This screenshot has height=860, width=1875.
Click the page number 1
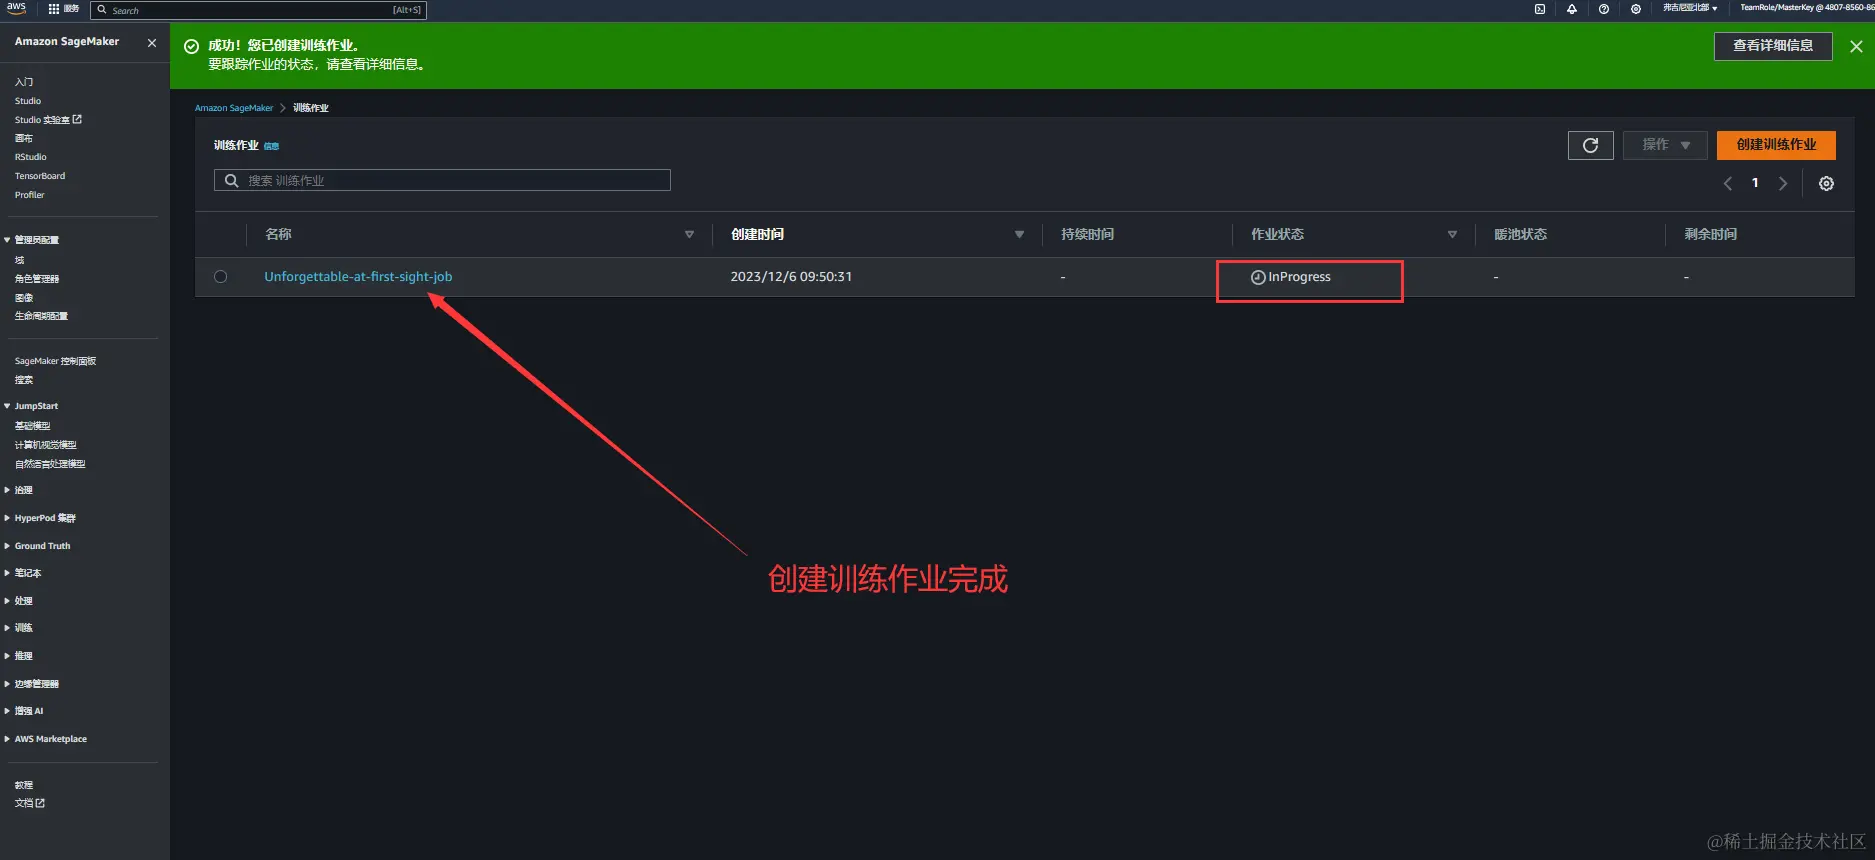pyautogui.click(x=1755, y=183)
